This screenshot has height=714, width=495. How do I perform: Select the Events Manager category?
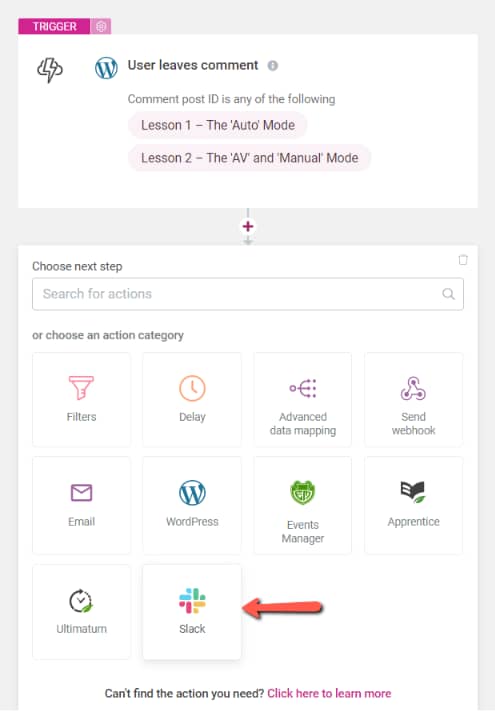point(302,505)
